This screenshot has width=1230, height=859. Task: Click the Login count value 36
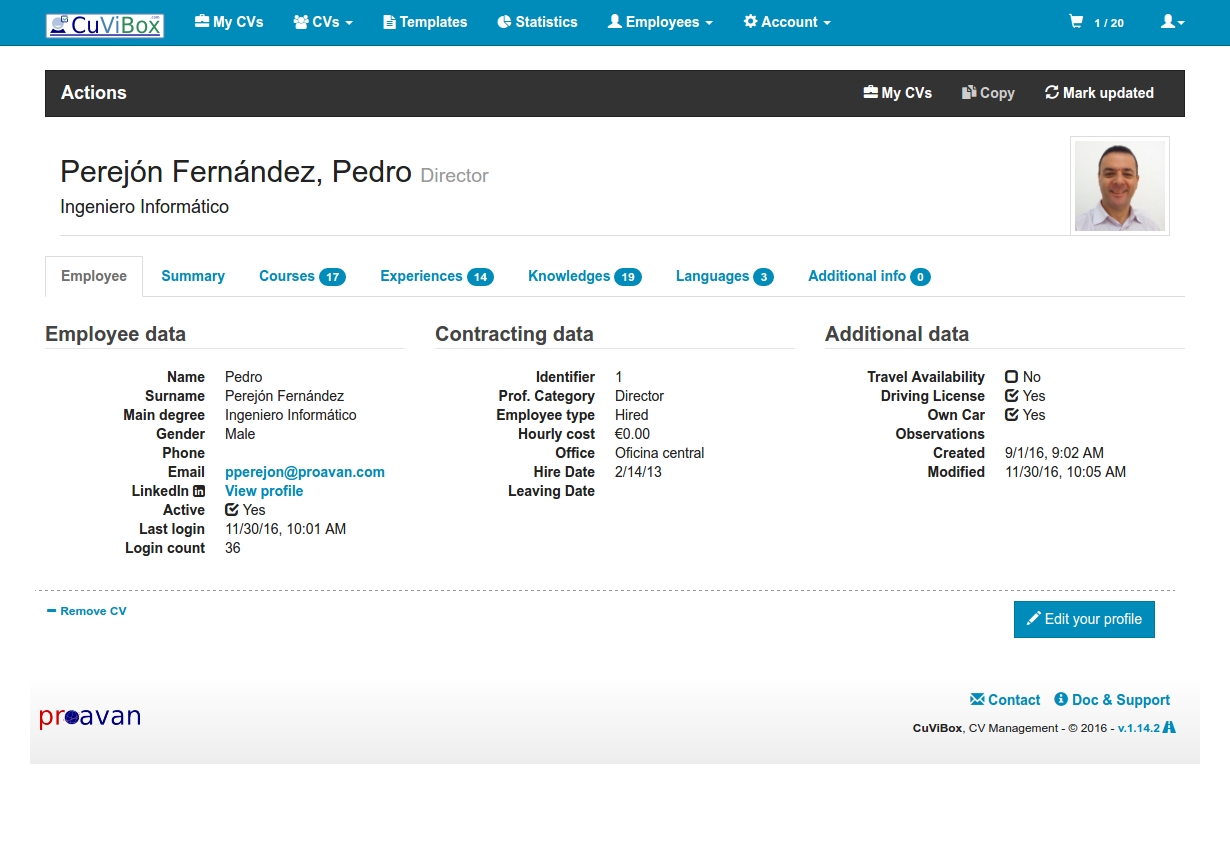point(233,548)
